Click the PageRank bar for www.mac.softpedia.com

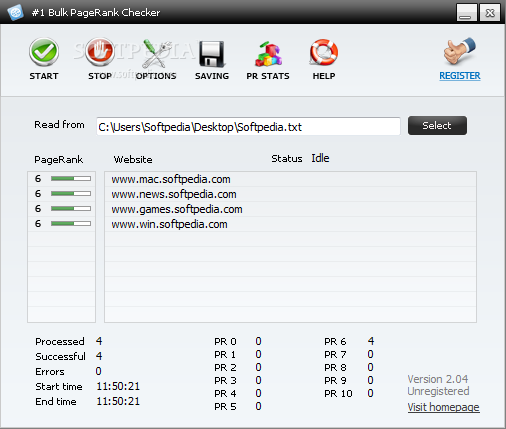tap(71, 179)
